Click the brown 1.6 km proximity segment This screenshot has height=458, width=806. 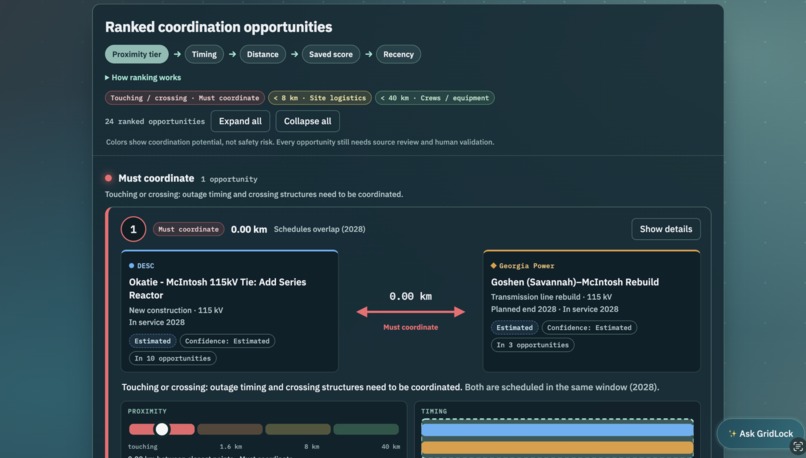(230, 429)
